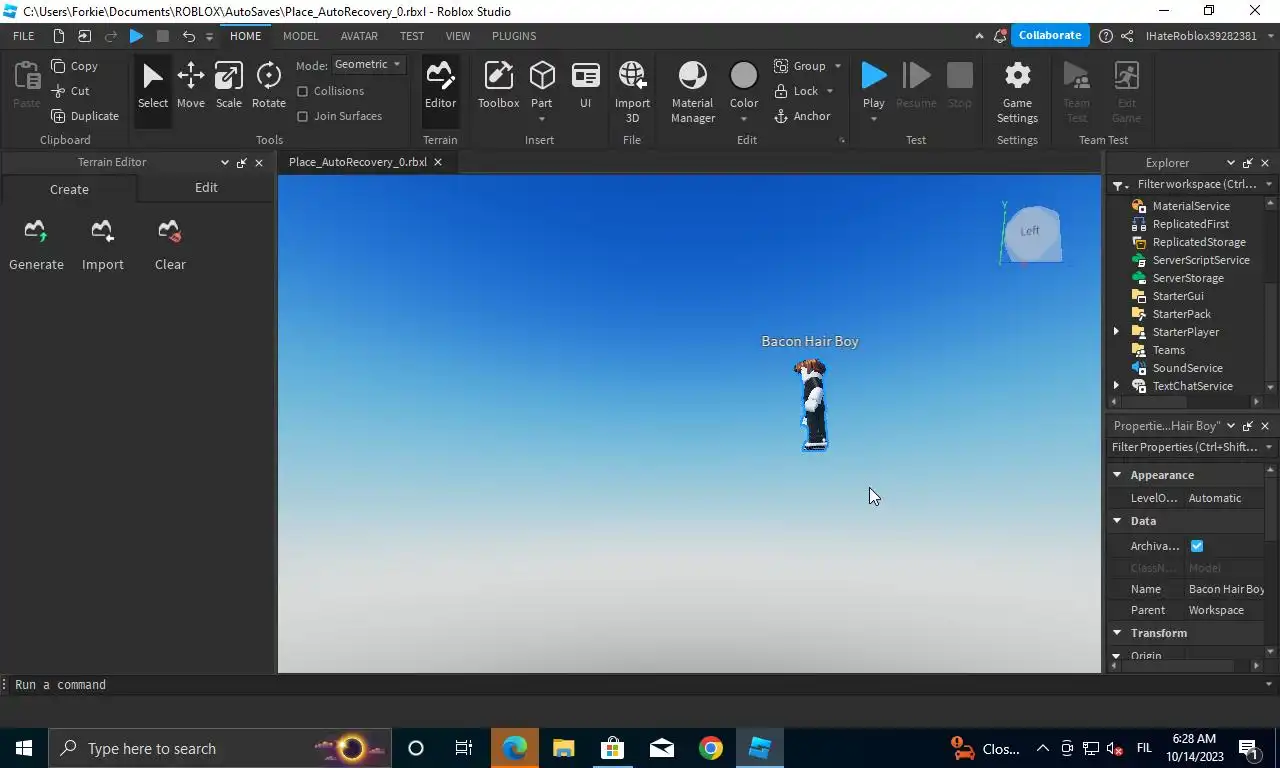The width and height of the screenshot is (1280, 768).
Task: Open the Lock dropdown arrow
Action: 829,91
